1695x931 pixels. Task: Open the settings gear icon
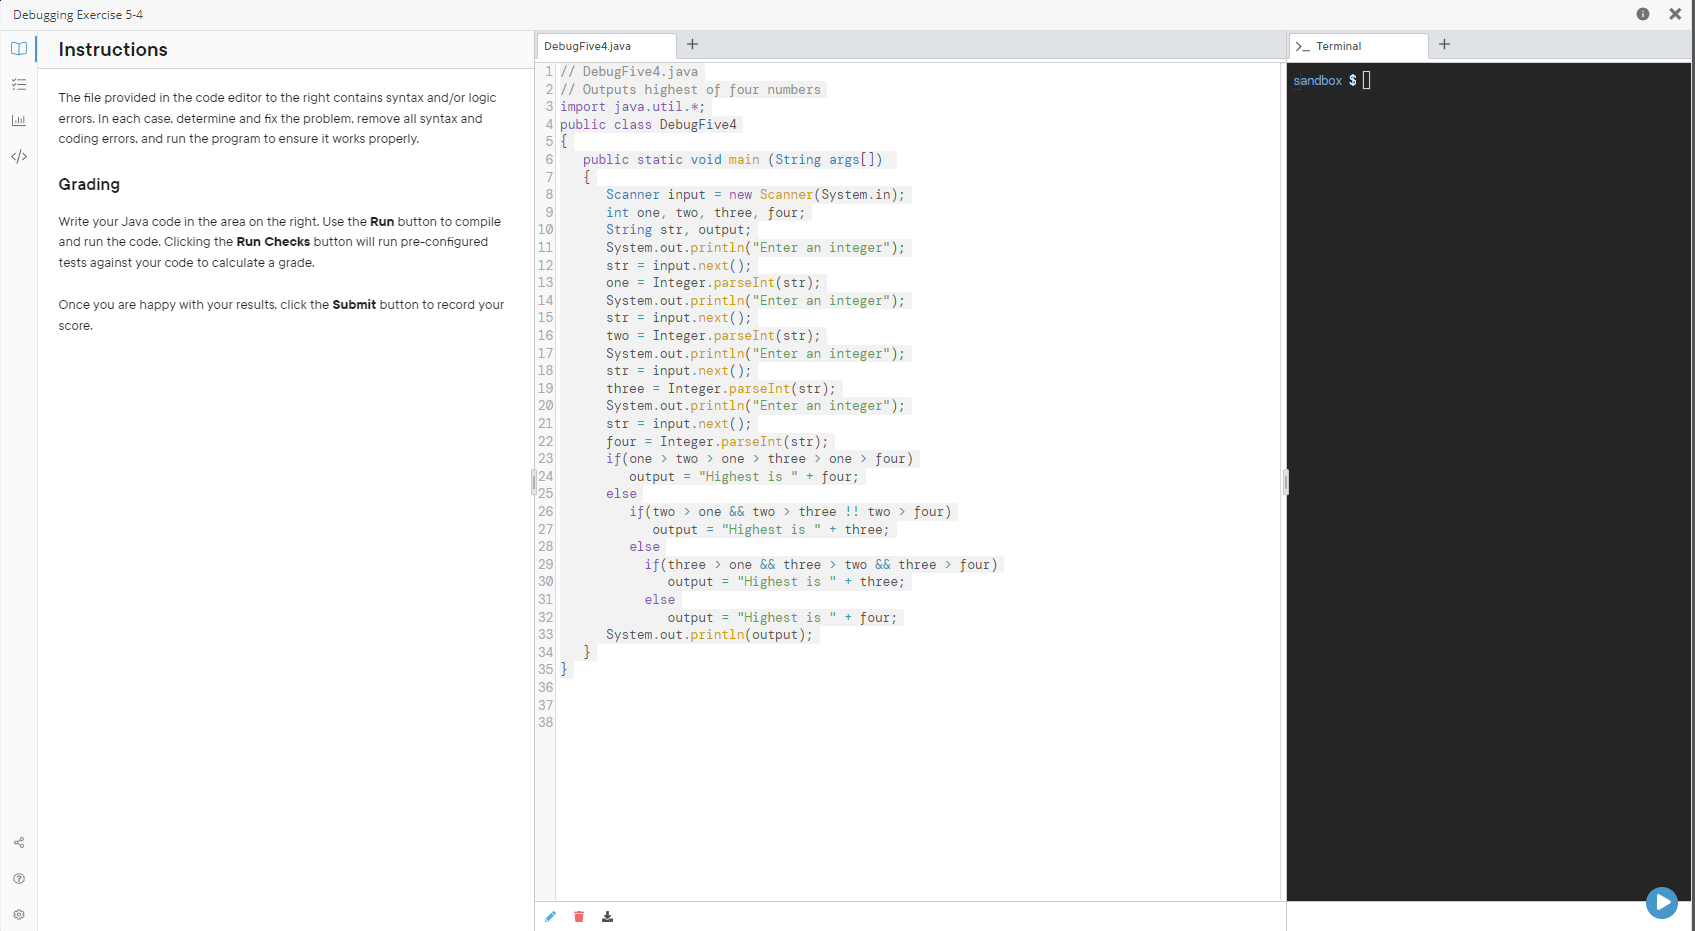point(18,915)
